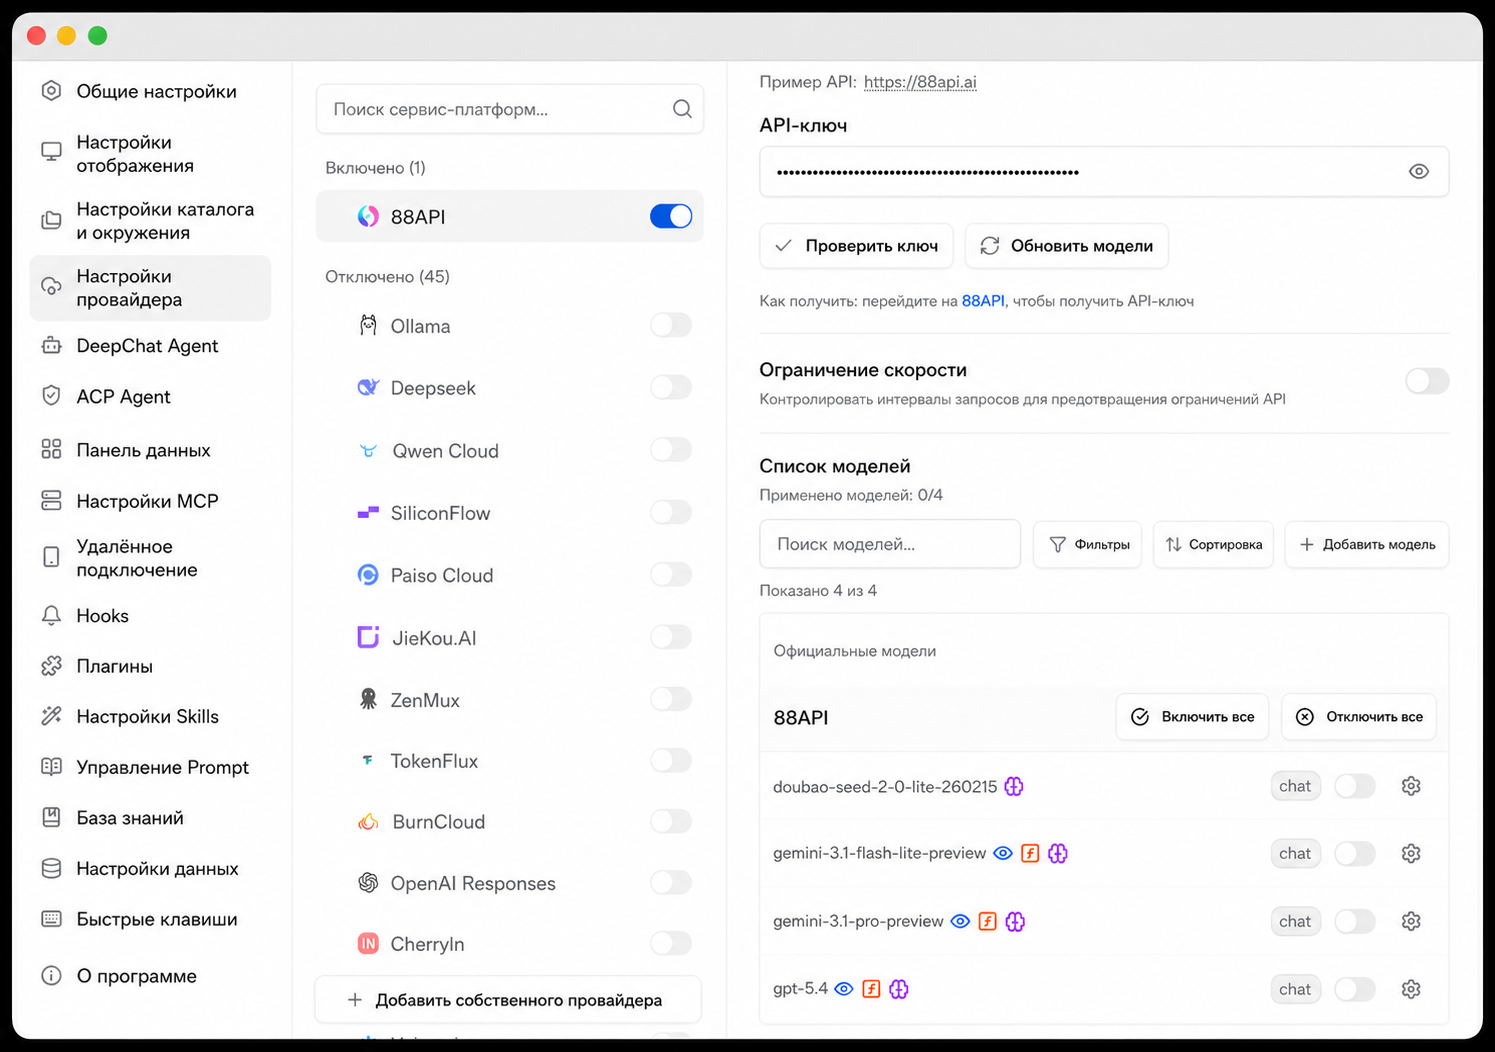Disable the 88API provider toggle
The height and width of the screenshot is (1052, 1495).
[x=671, y=216]
